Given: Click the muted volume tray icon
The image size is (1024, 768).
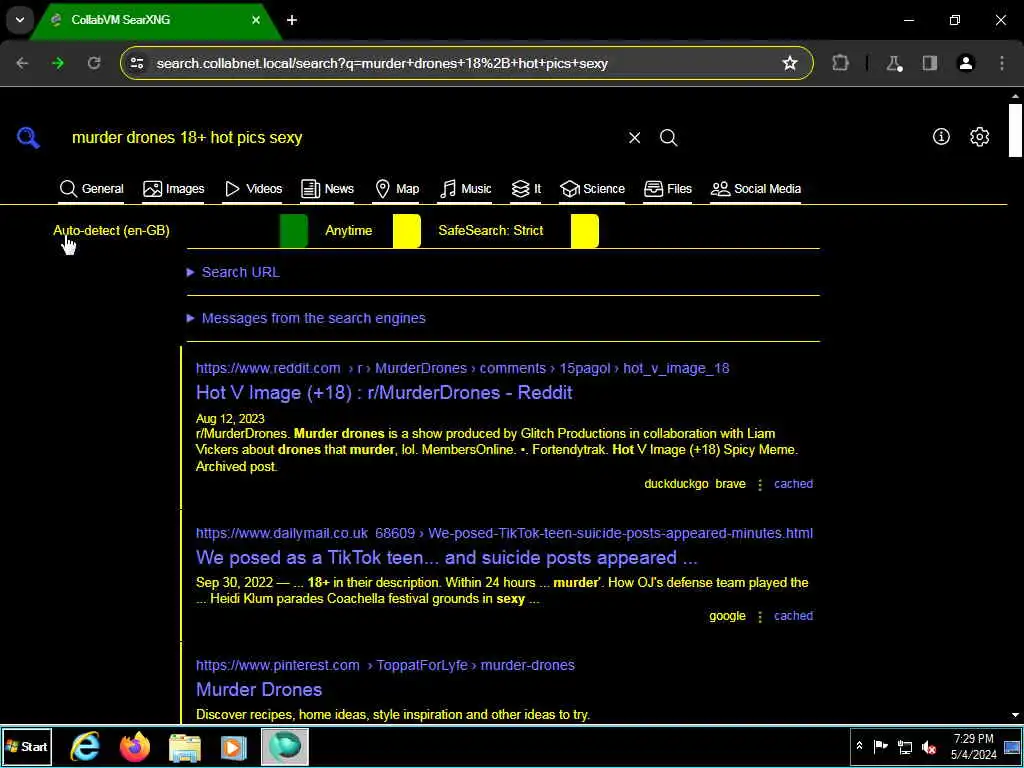Looking at the screenshot, I should point(929,746).
